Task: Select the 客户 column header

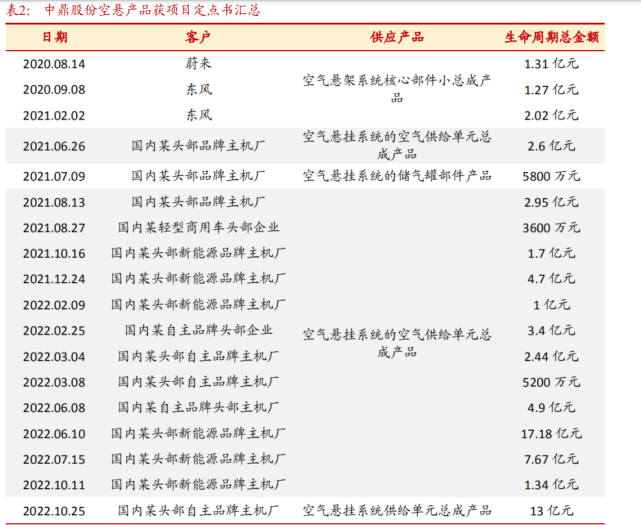Action: coord(198,37)
